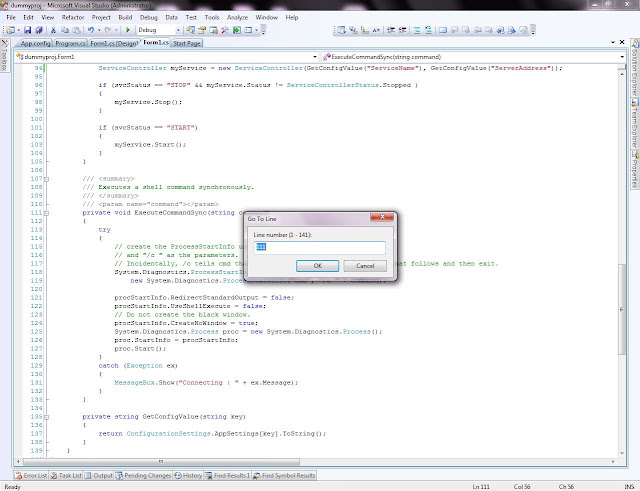Click the vertical scrollbar thumb in editor
Viewport: 640px width, 491px height.
coord(622,309)
